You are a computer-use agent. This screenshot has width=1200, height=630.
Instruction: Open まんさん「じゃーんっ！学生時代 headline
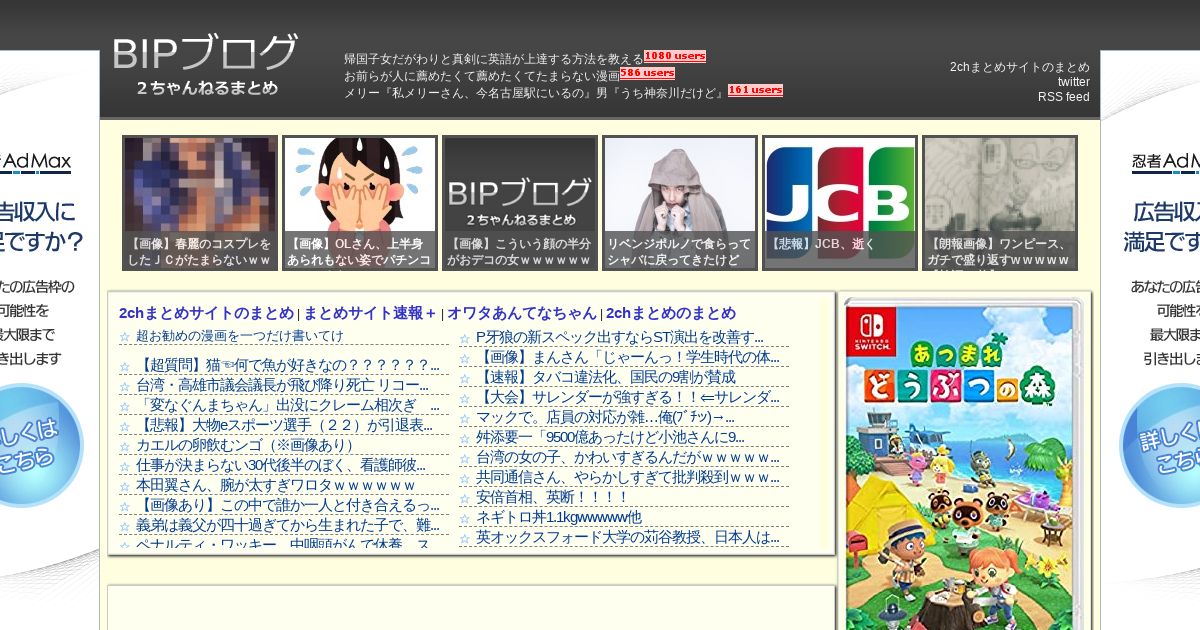[x=628, y=357]
